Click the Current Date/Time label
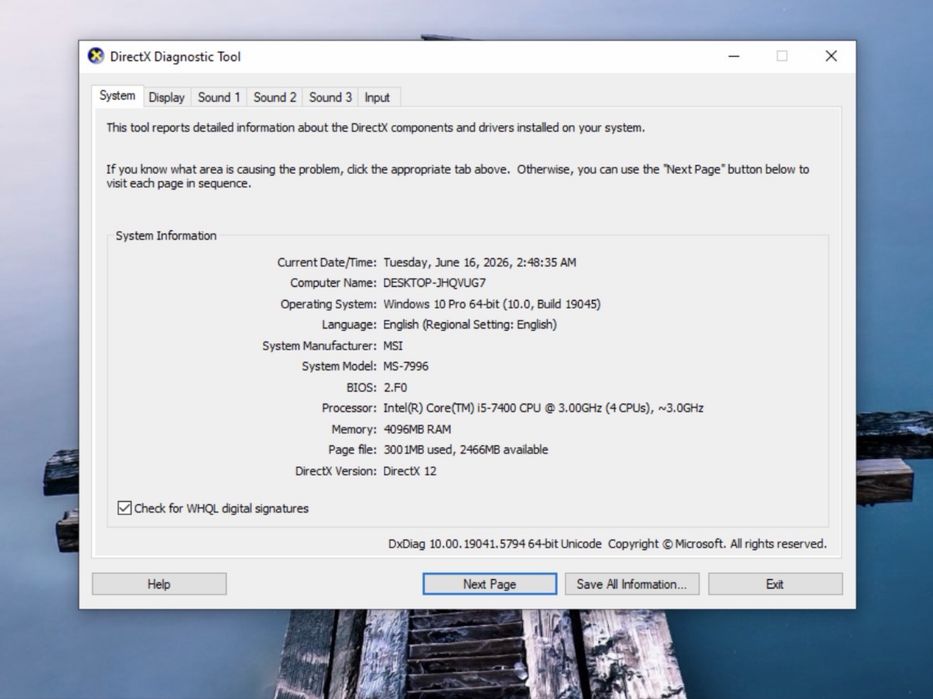 [x=327, y=262]
